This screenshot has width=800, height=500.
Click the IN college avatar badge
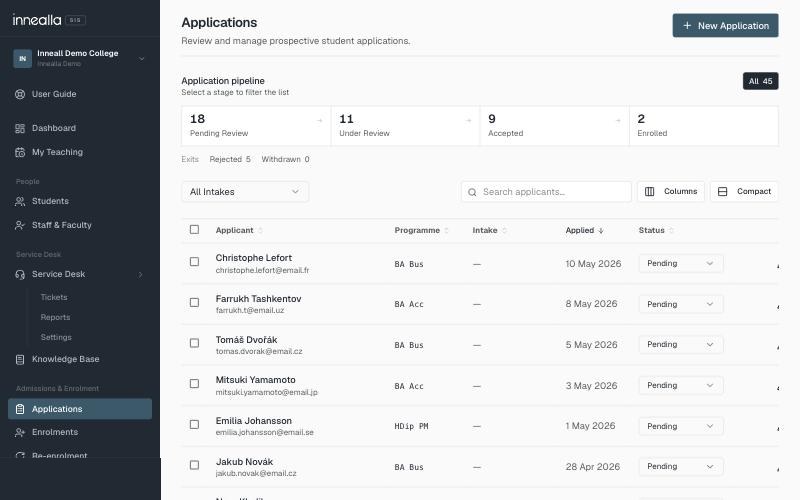tap(22, 59)
